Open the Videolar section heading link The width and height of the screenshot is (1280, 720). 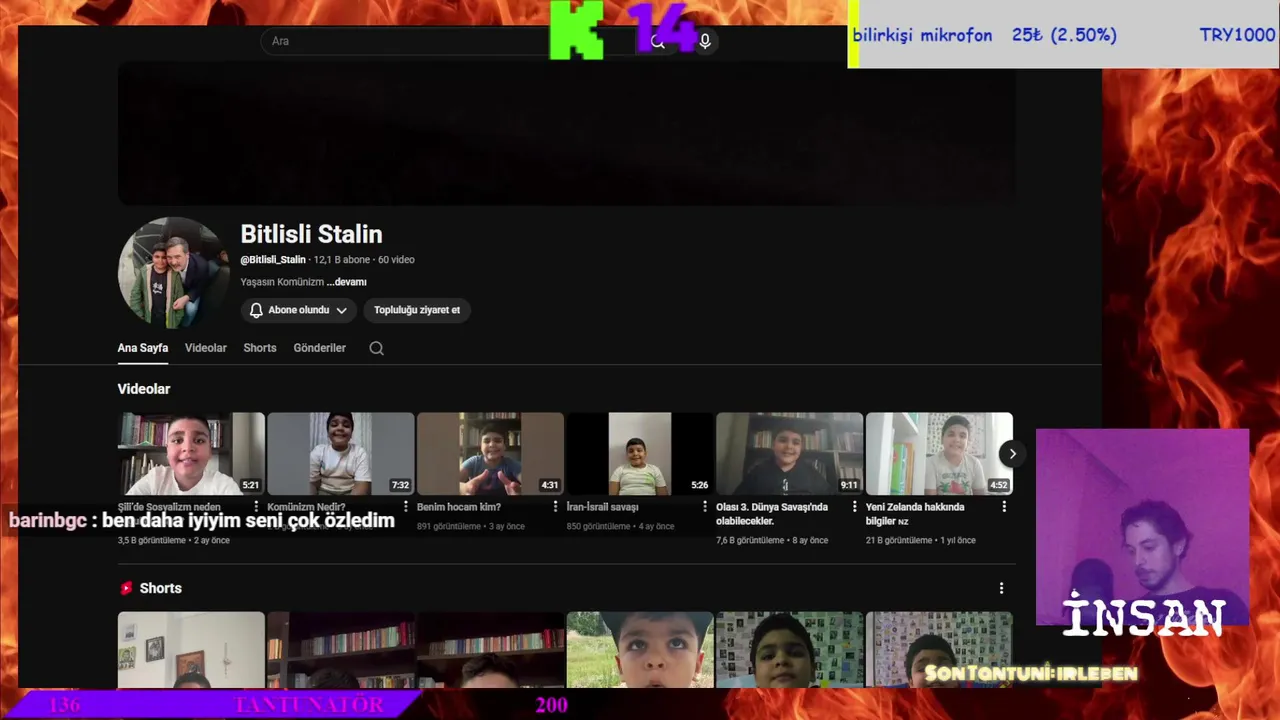(x=144, y=389)
